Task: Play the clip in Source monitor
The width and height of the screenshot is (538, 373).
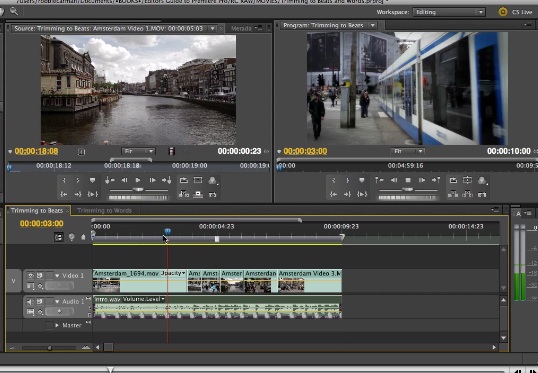Action: [138, 180]
